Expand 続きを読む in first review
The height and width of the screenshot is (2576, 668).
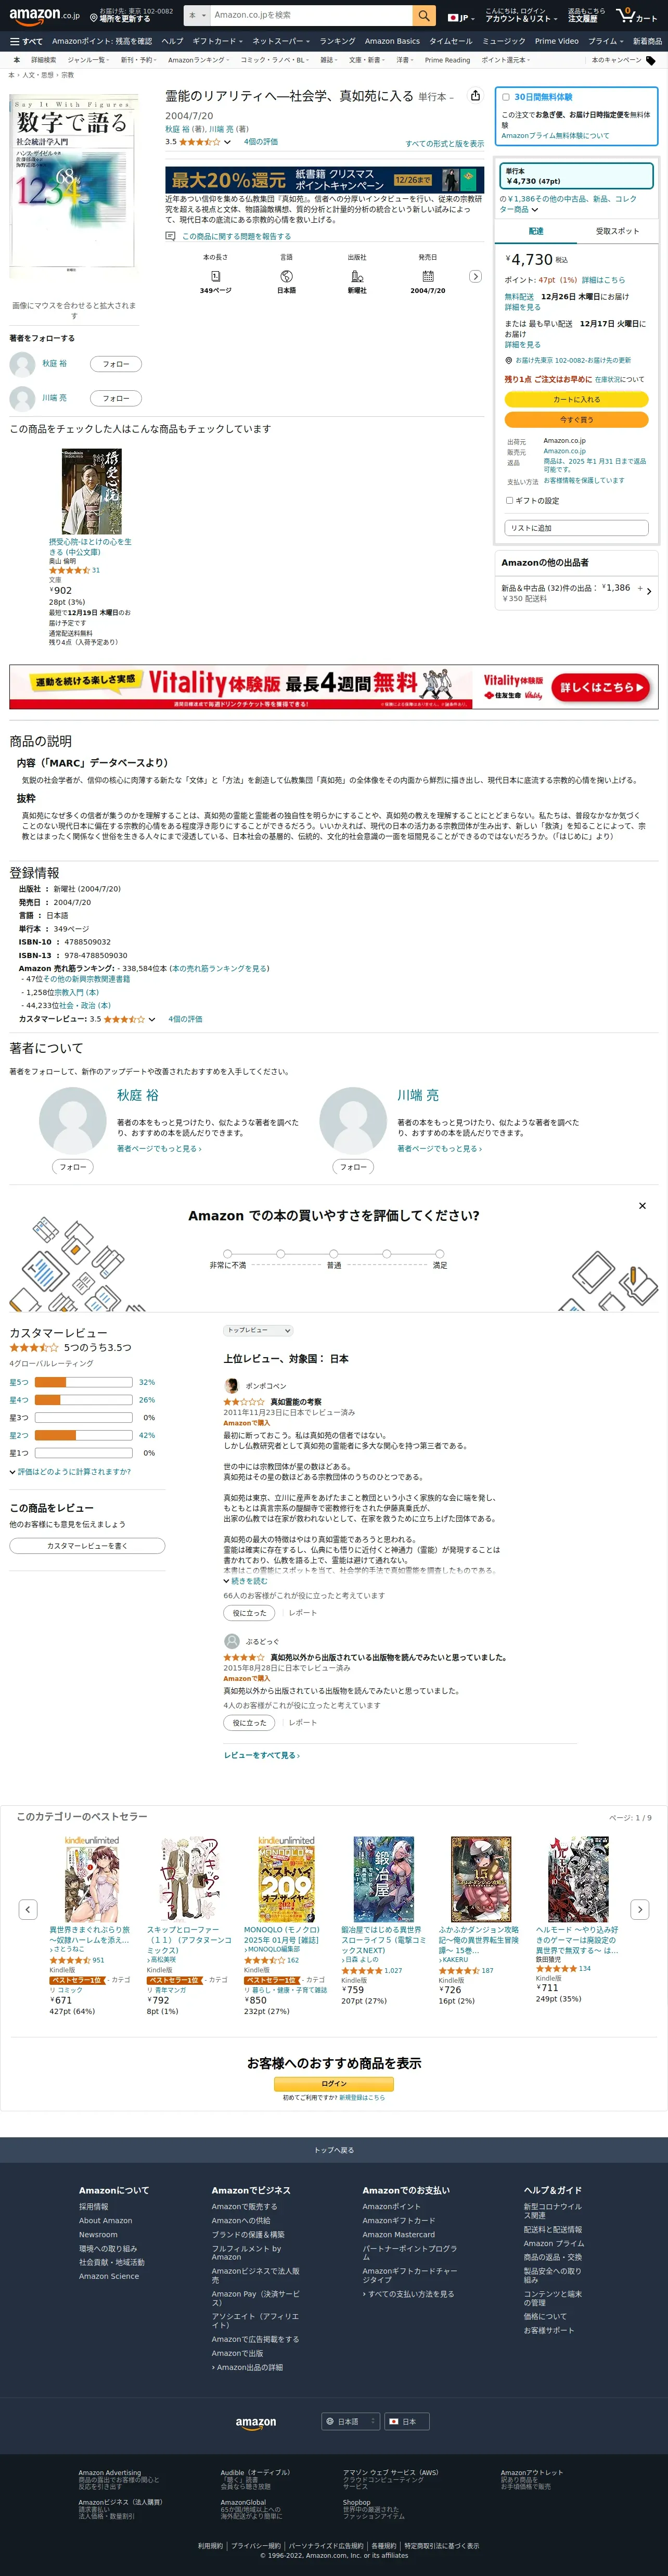point(245,1581)
